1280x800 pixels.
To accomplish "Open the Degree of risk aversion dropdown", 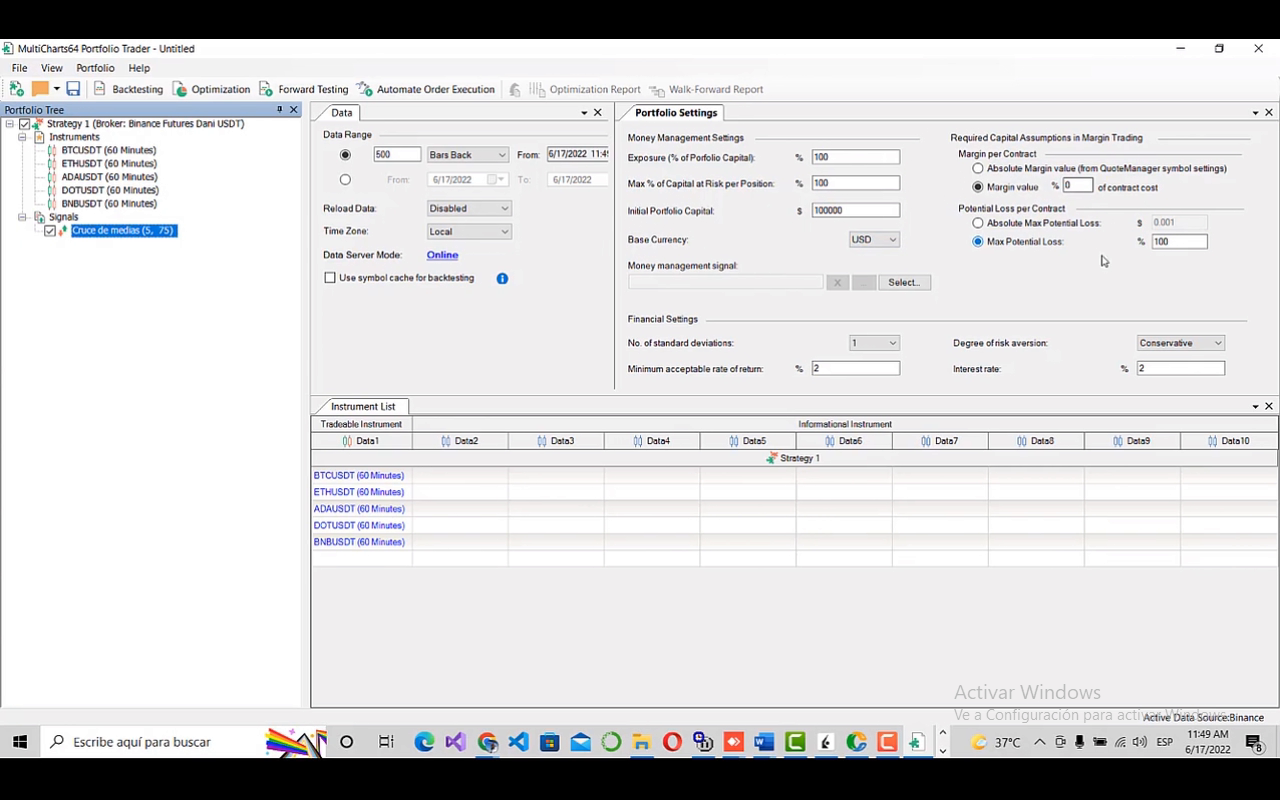I will pyautogui.click(x=1181, y=343).
